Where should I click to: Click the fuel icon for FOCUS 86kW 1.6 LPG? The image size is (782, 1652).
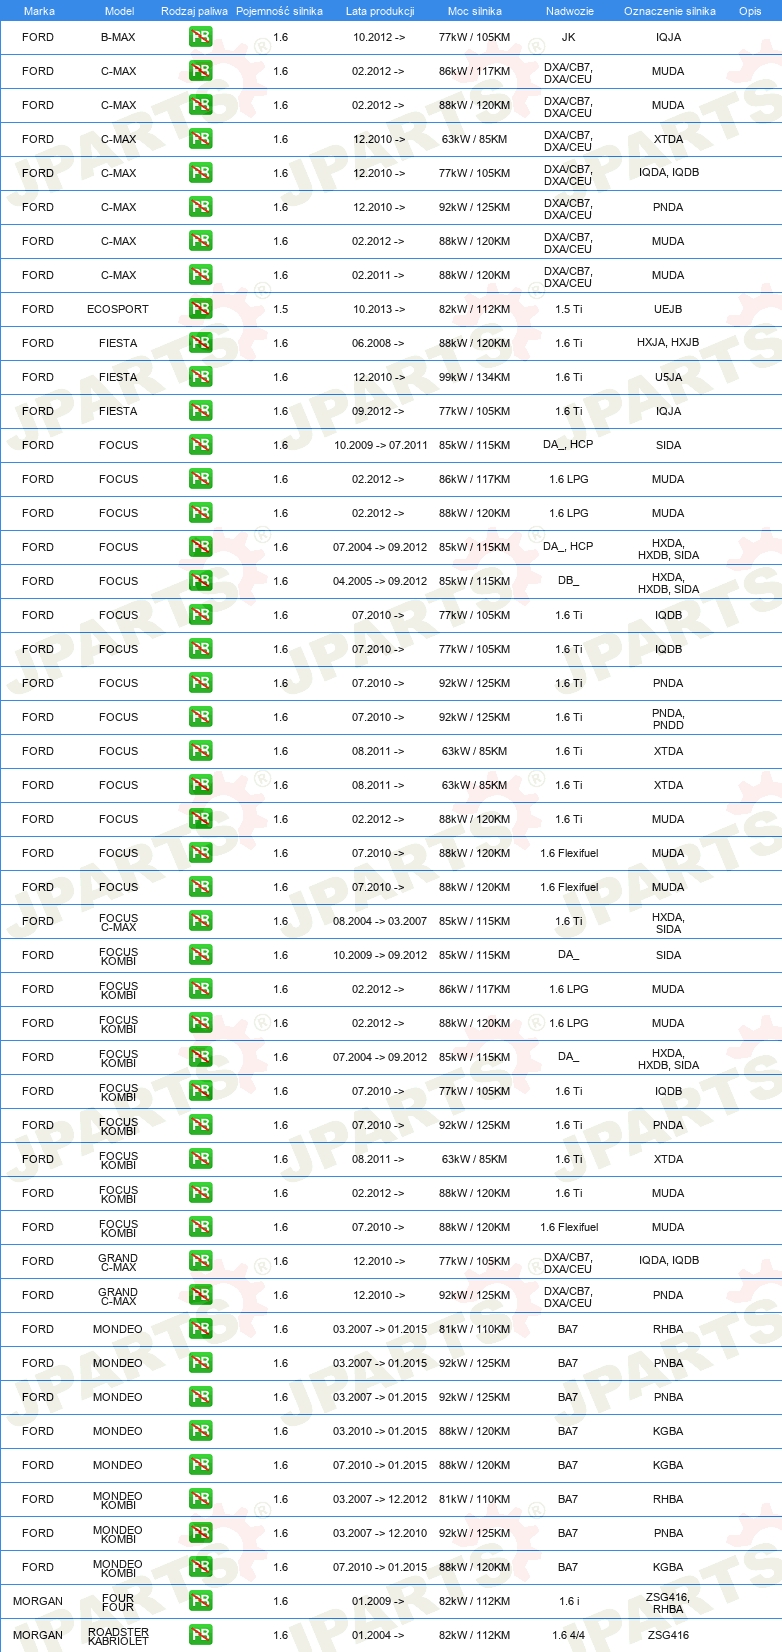[200, 480]
